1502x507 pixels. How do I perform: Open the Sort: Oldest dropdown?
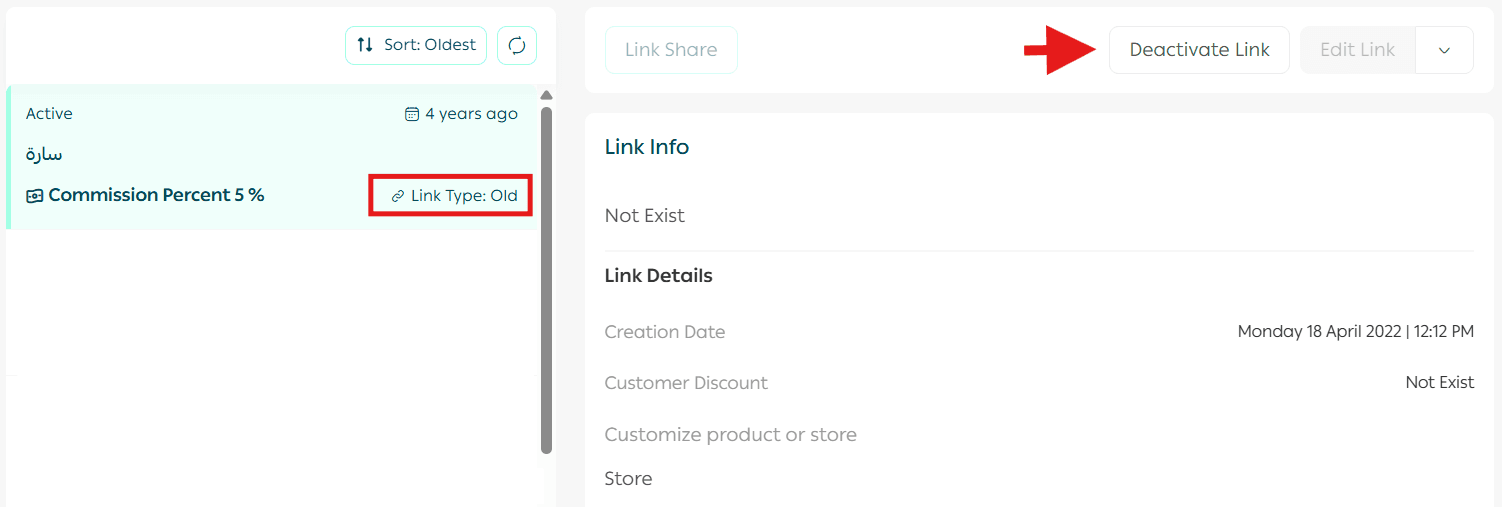point(416,46)
